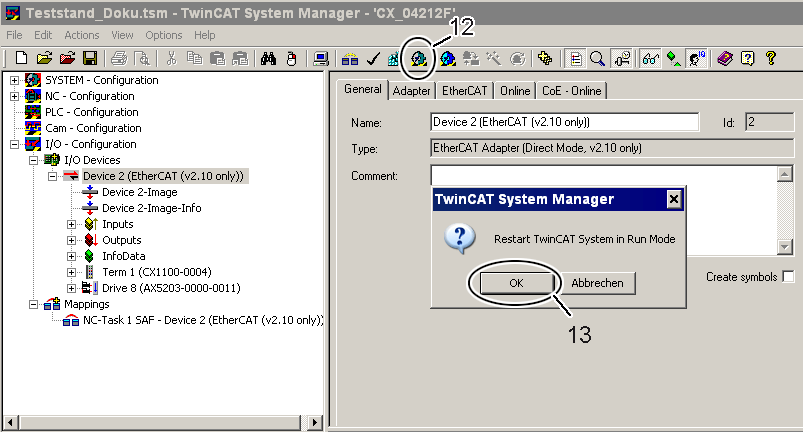Image resolution: width=803 pixels, height=432 pixels.
Task: Select Device 2-Image-Info tree item
Action: pos(152,208)
